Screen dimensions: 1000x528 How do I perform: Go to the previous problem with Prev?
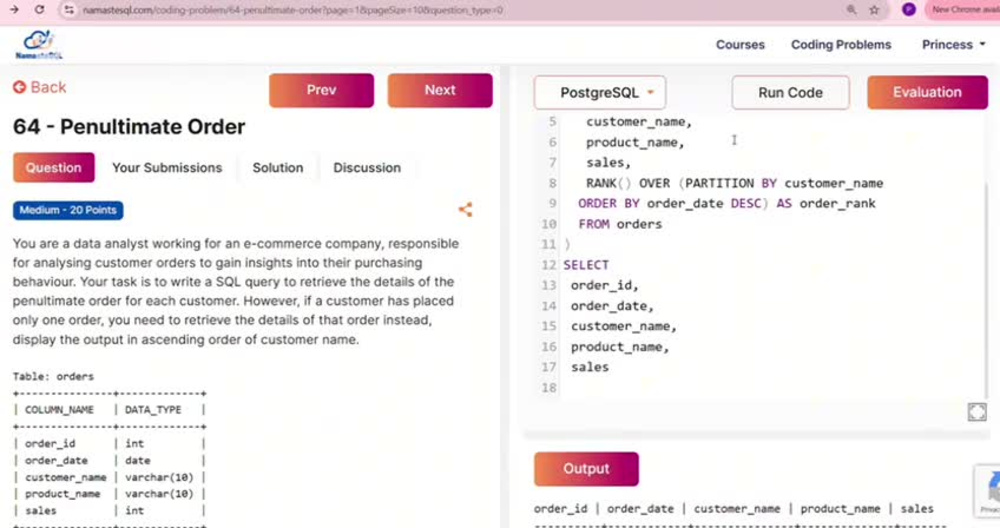321,90
